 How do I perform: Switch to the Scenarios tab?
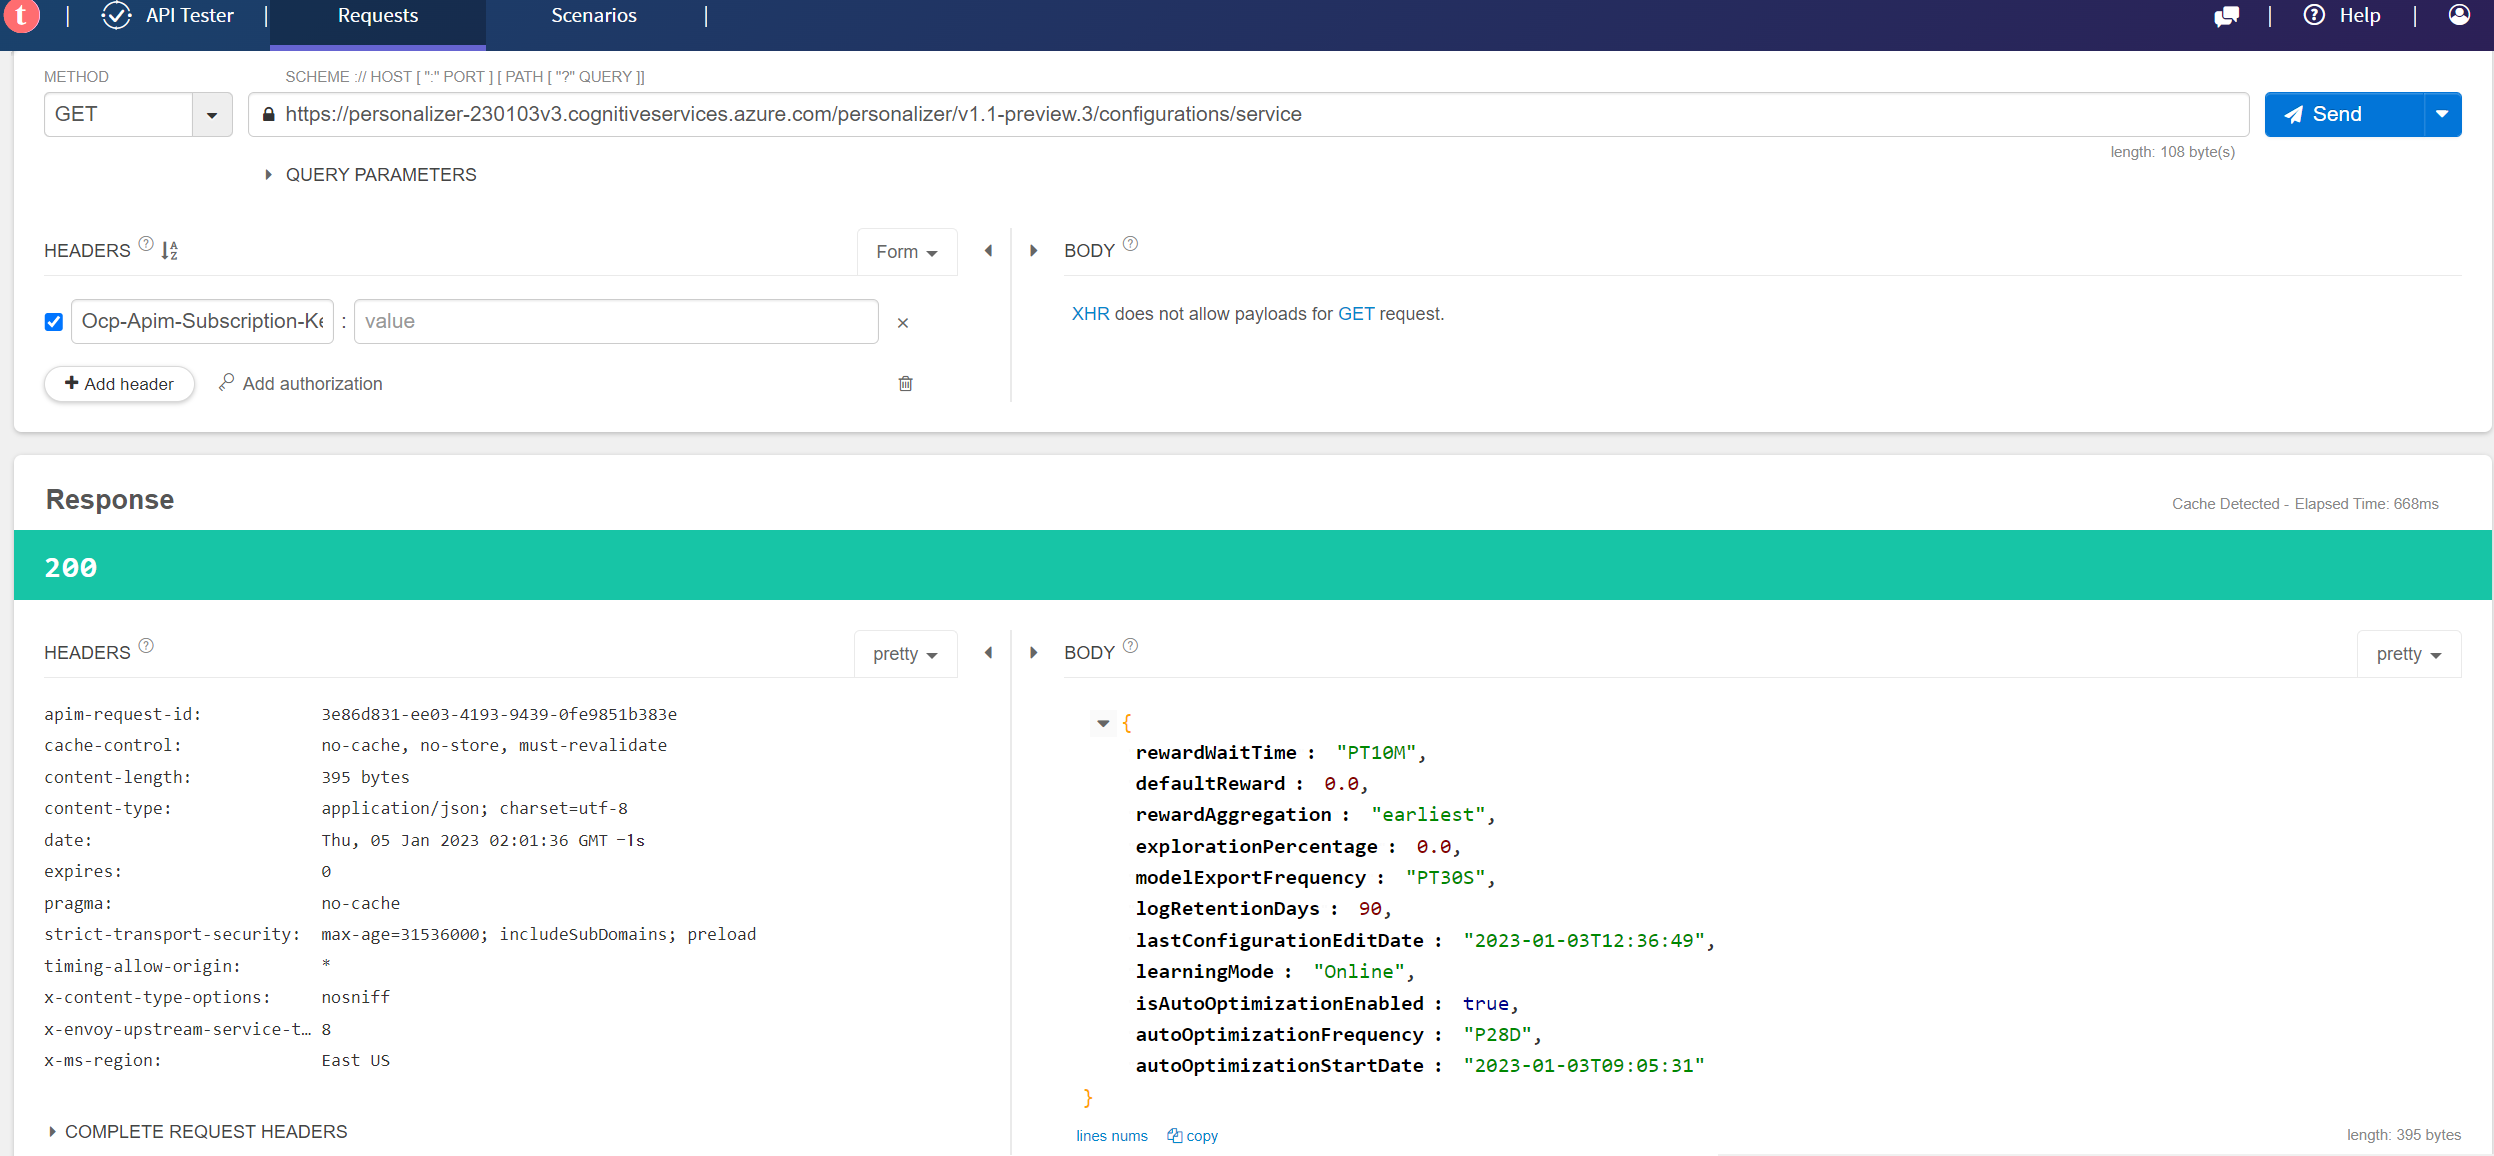point(594,16)
